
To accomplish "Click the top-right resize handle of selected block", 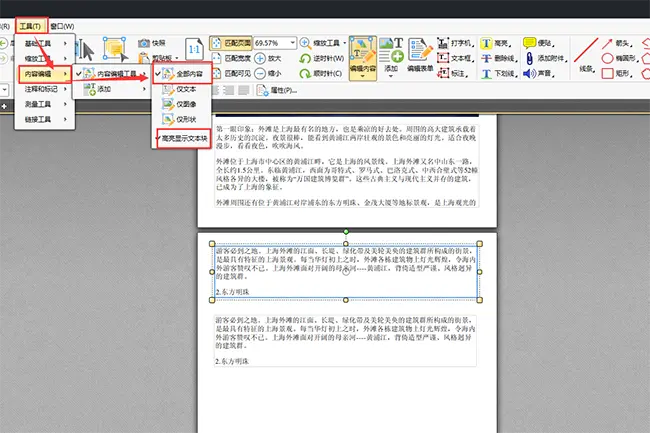I will 480,244.
